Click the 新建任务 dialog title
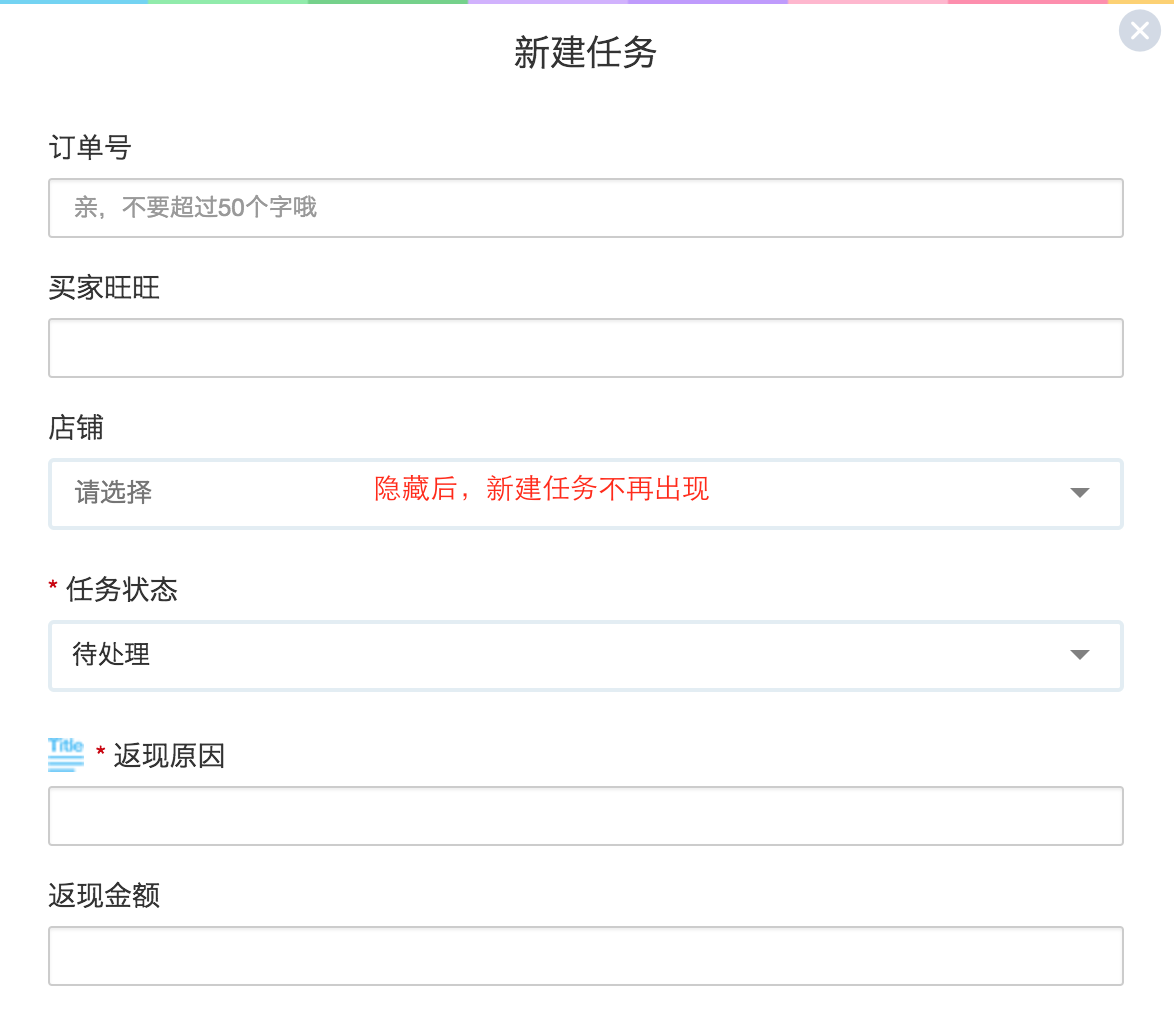 585,53
